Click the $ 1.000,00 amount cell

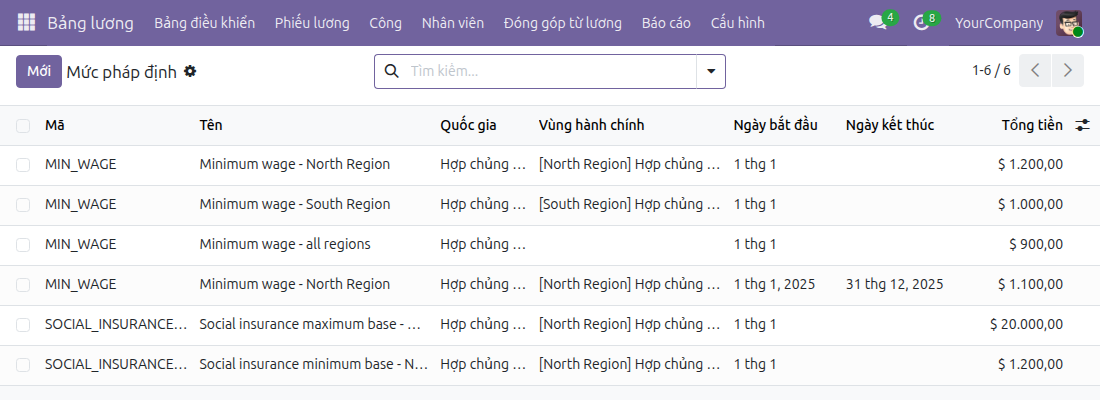click(x=1031, y=204)
